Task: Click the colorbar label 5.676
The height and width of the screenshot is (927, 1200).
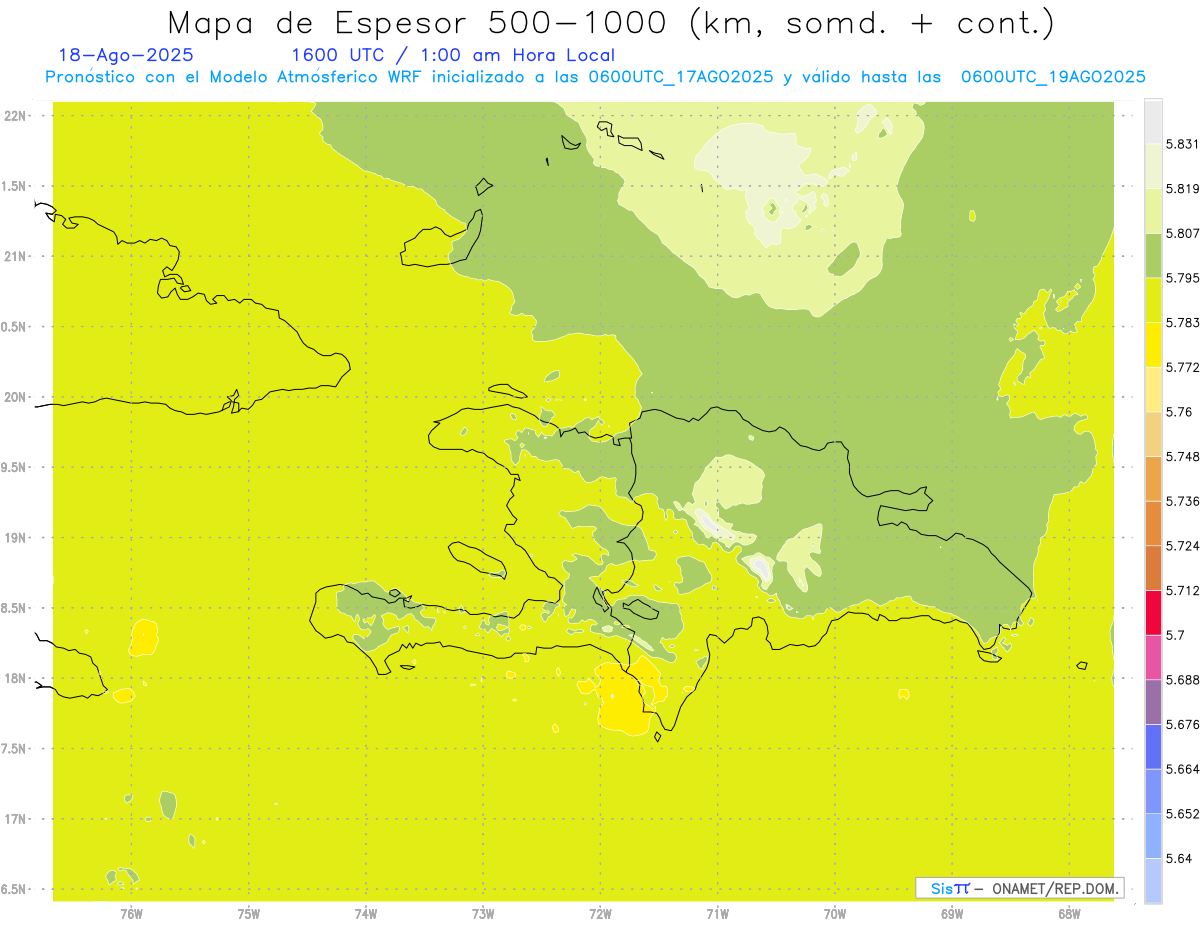Action: [1182, 725]
